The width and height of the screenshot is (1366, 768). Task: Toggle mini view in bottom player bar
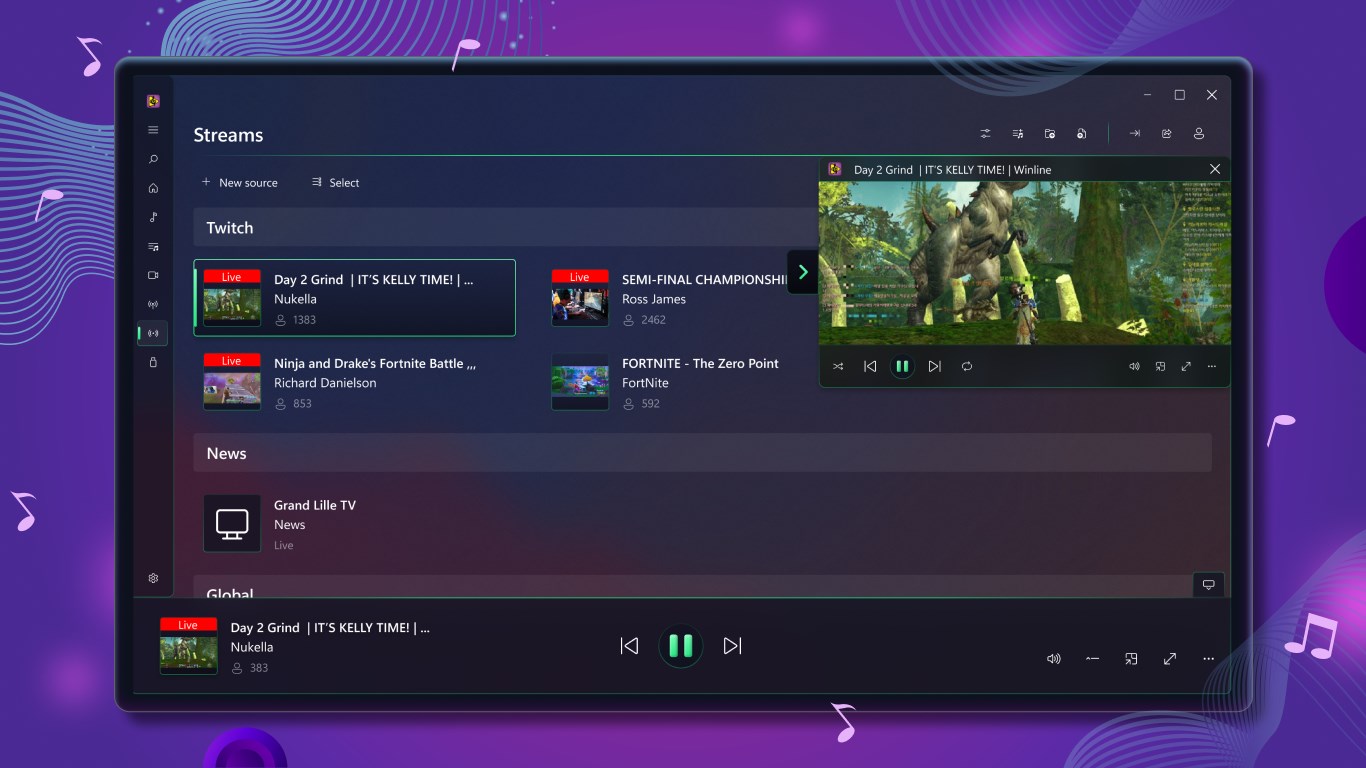[x=1131, y=659]
